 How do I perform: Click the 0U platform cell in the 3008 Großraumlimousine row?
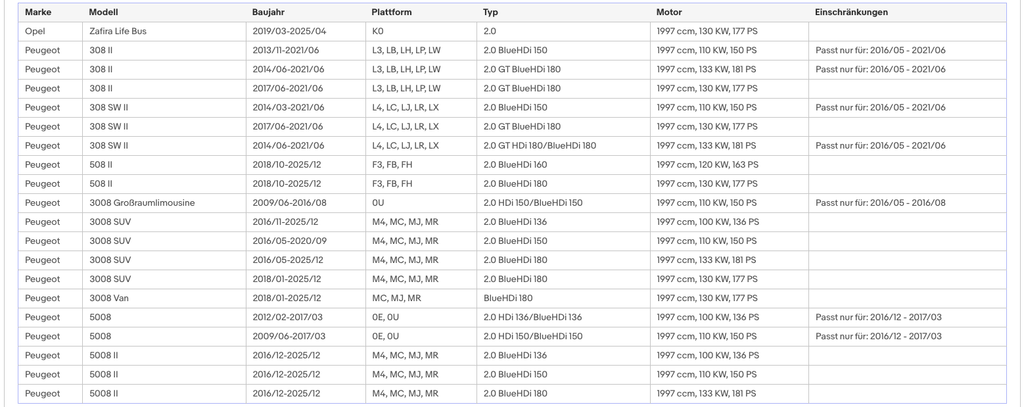[421, 203]
